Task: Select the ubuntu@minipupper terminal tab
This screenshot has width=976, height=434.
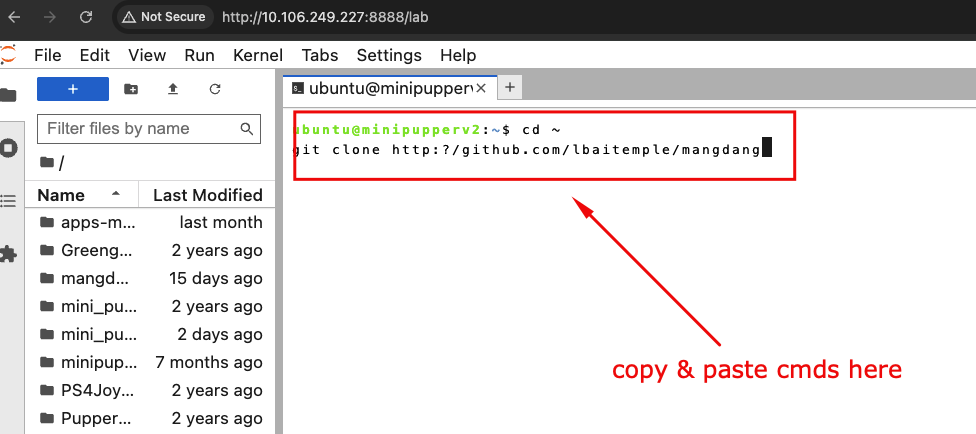Action: (385, 88)
